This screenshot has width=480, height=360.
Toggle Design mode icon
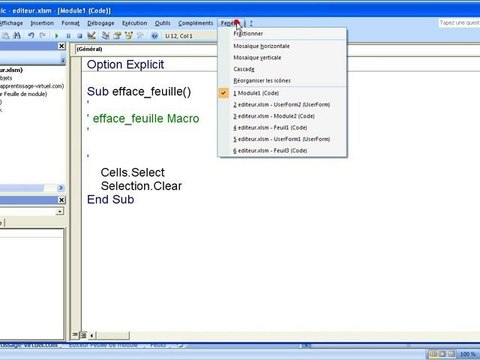point(92,35)
